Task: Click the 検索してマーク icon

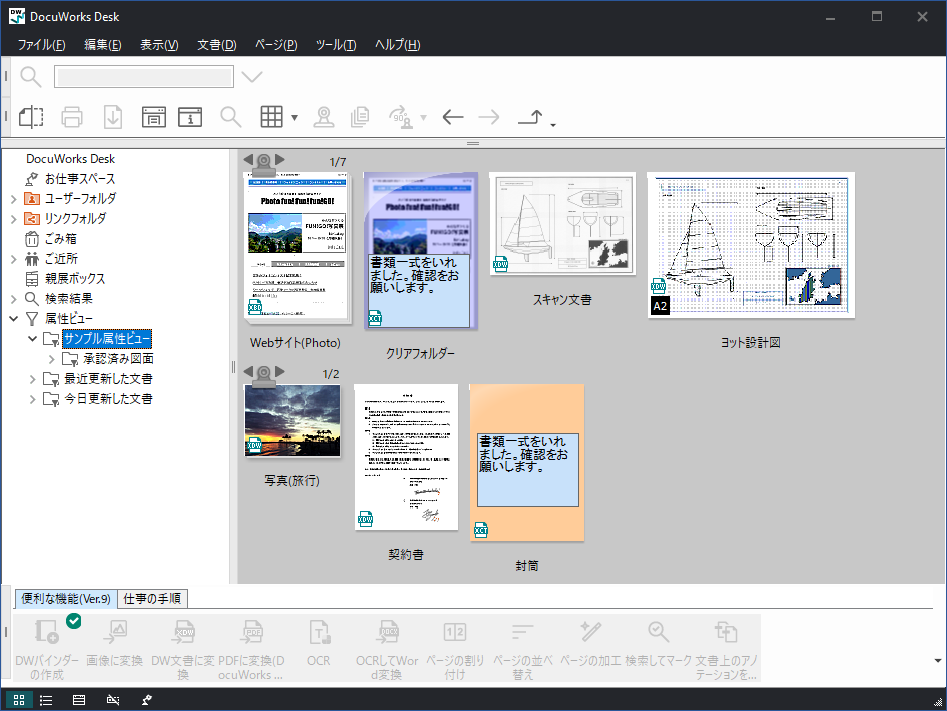Action: pos(658,632)
